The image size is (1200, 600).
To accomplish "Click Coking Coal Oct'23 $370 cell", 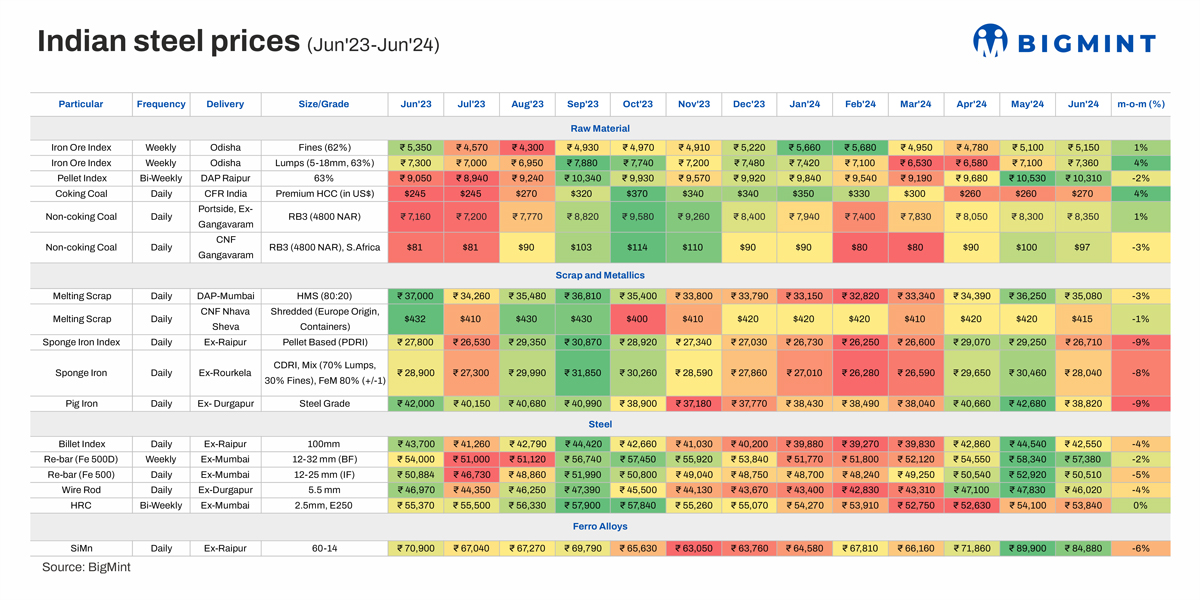I will pos(638,193).
